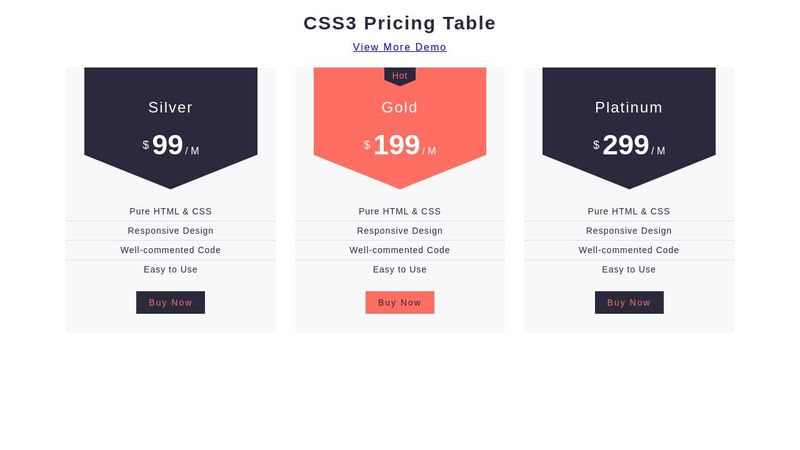800x450 pixels.
Task: Click Buy Now under Gold plan
Action: 399,303
